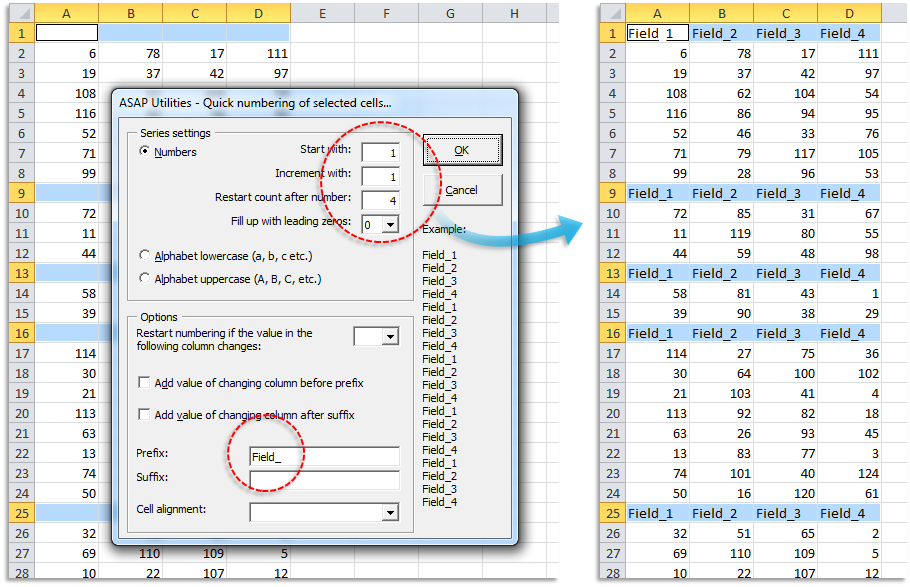910x587 pixels.
Task: Select row 25 header in right sheet
Action: pos(612,513)
